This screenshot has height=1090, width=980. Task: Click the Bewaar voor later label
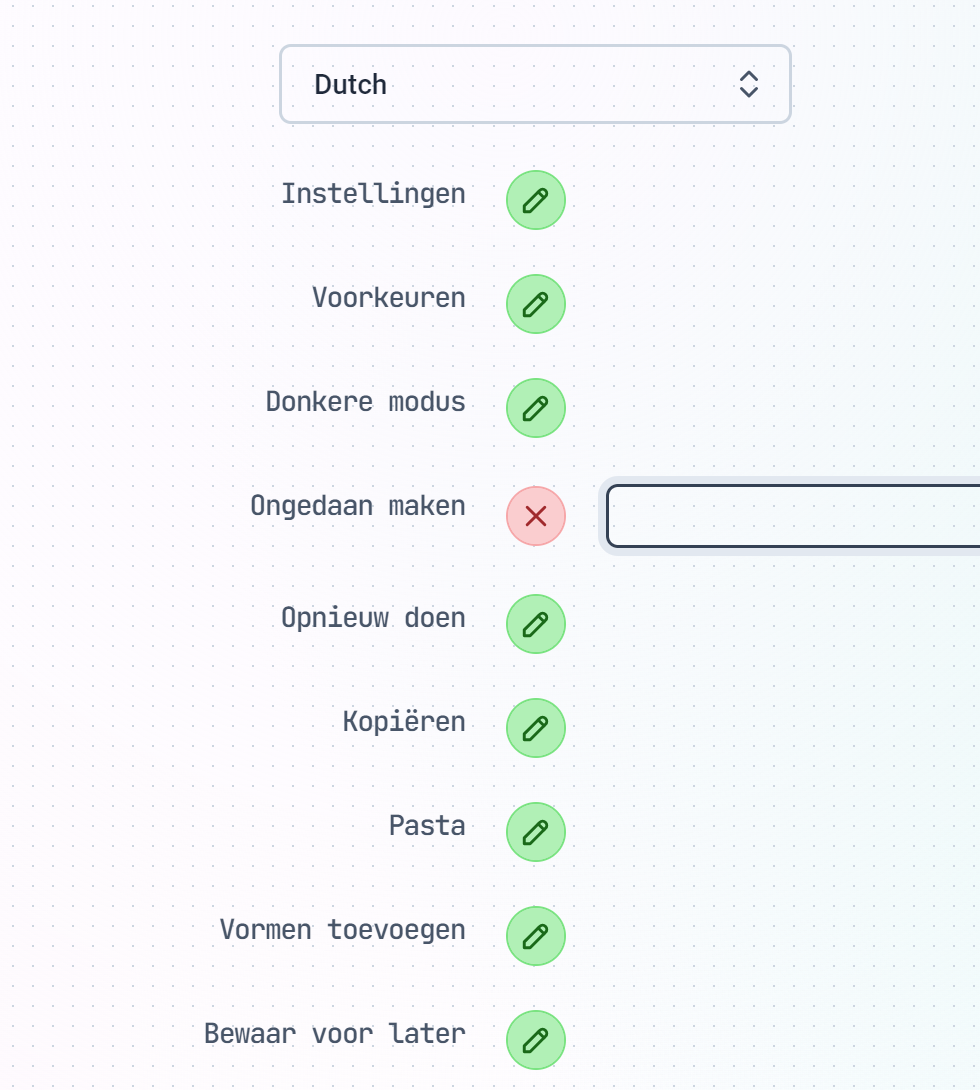click(335, 1034)
